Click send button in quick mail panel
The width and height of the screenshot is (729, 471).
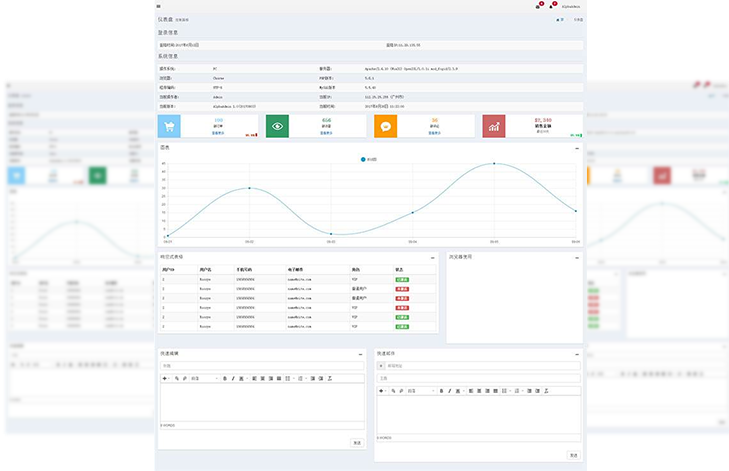(573, 454)
